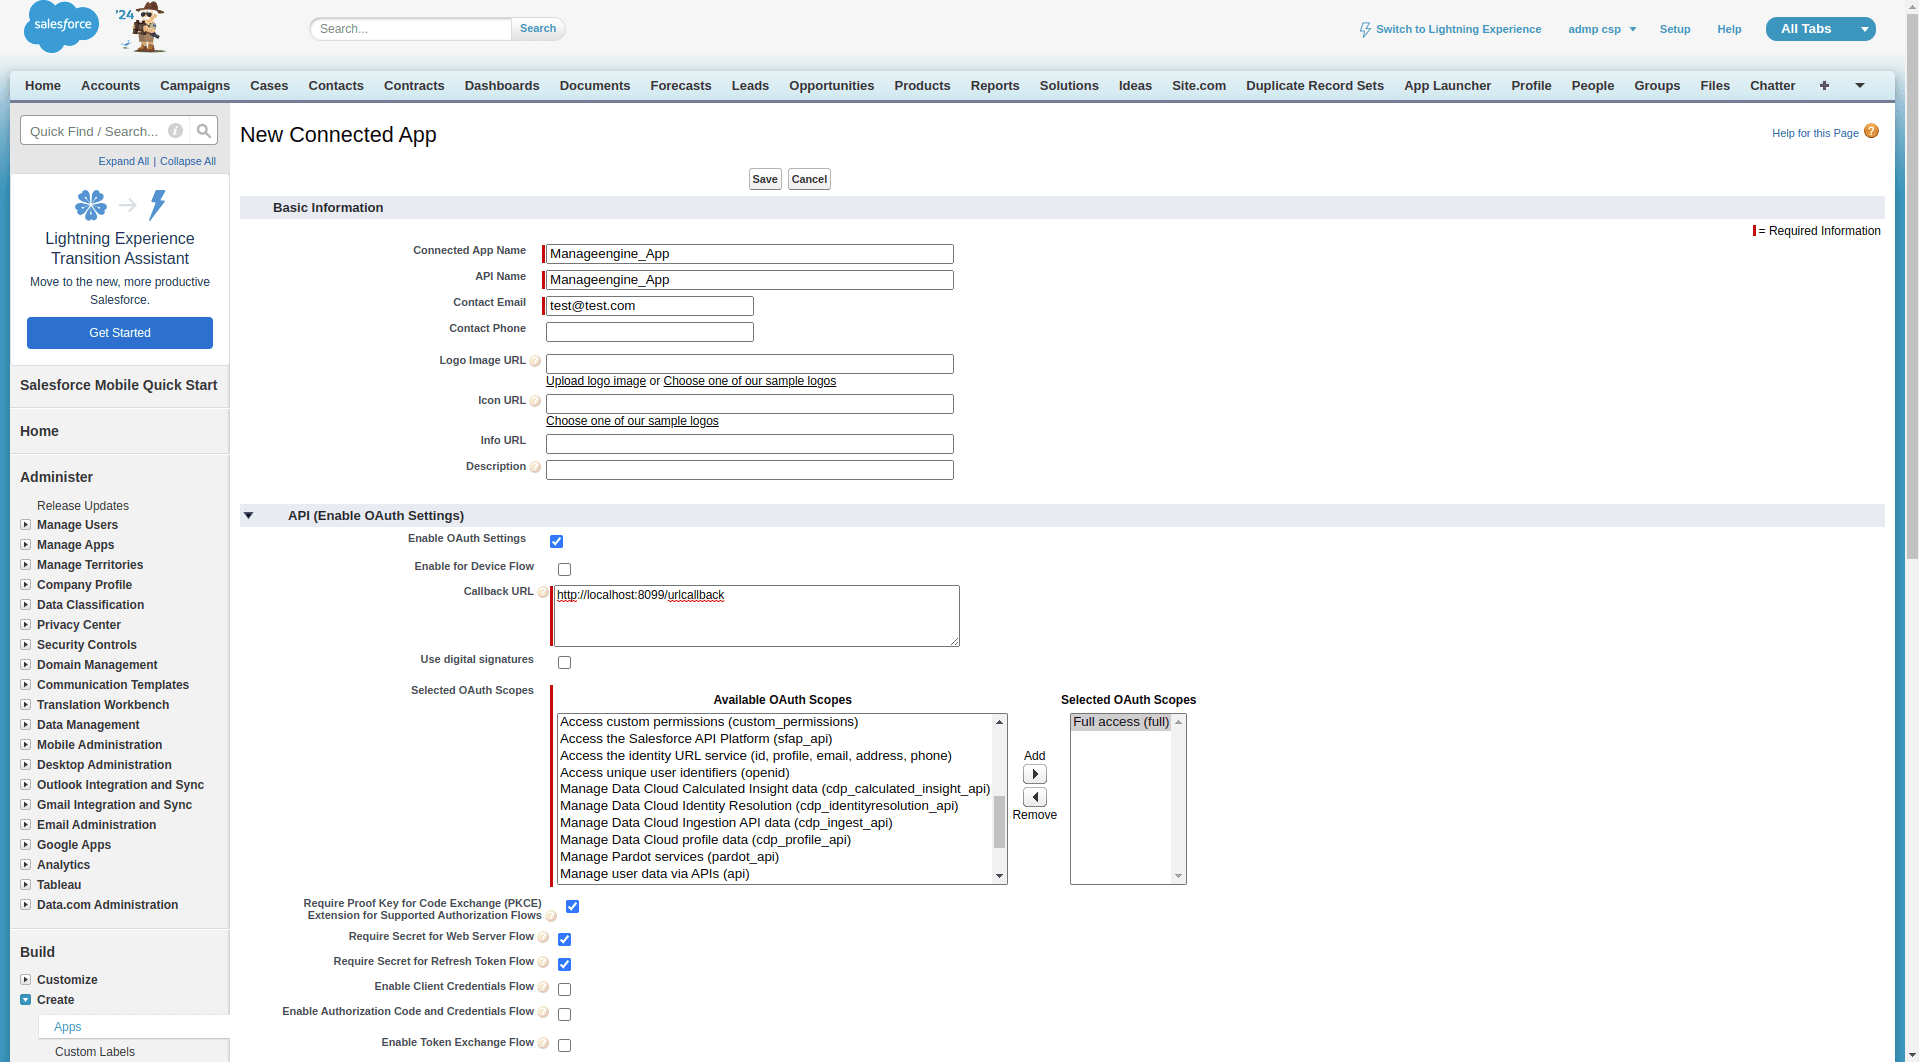Open the Quick Find search magnifier

point(203,130)
